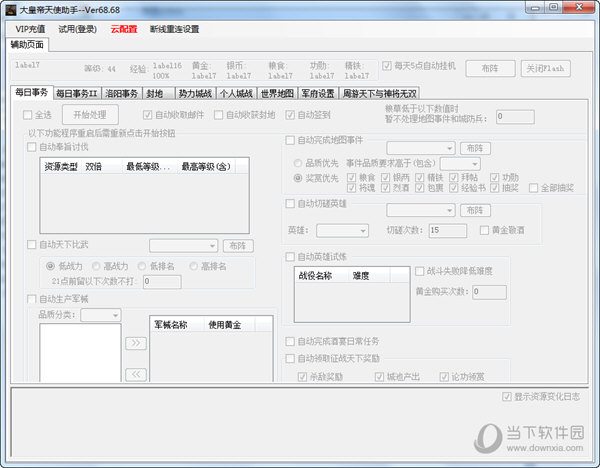Toggle 自动签到 checkbox
Screen dimensions: 600x468
(x=308, y=115)
